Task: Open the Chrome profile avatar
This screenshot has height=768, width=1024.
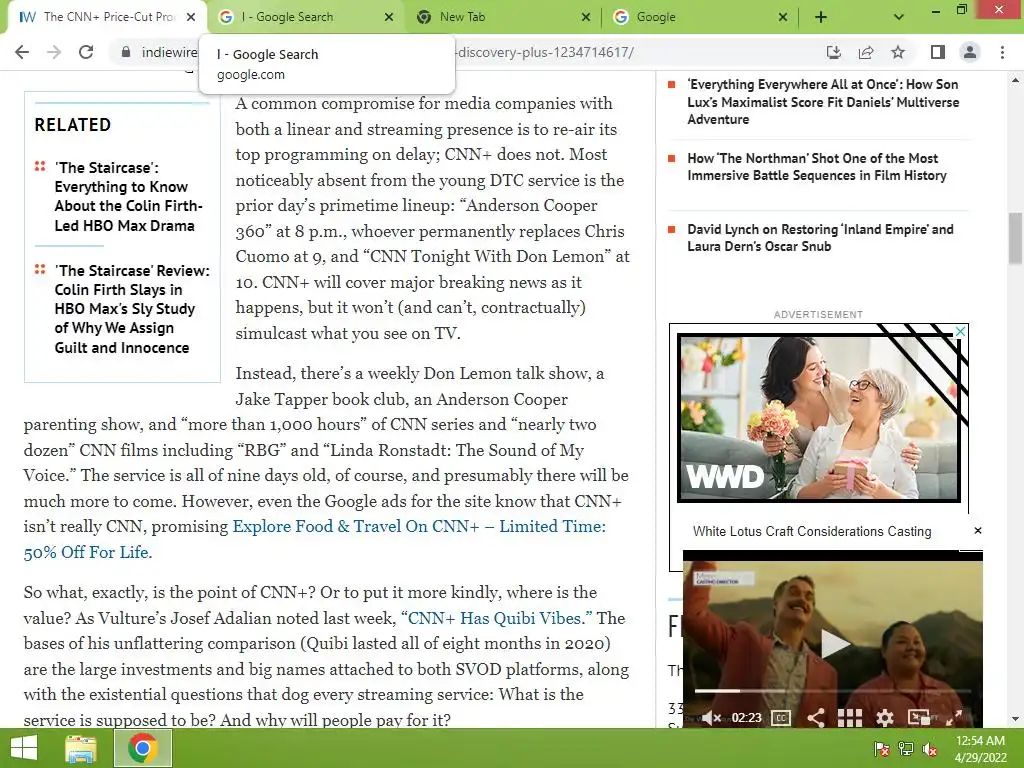Action: point(970,52)
